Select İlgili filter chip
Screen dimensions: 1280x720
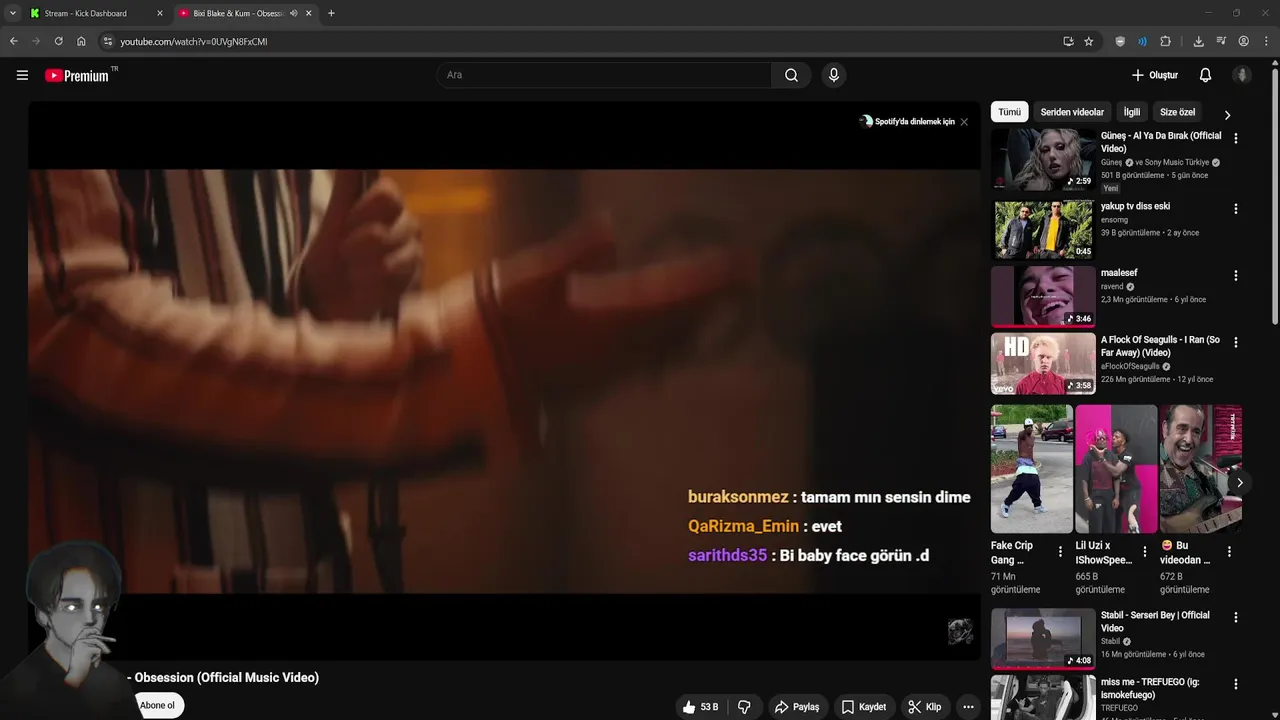tap(1131, 112)
